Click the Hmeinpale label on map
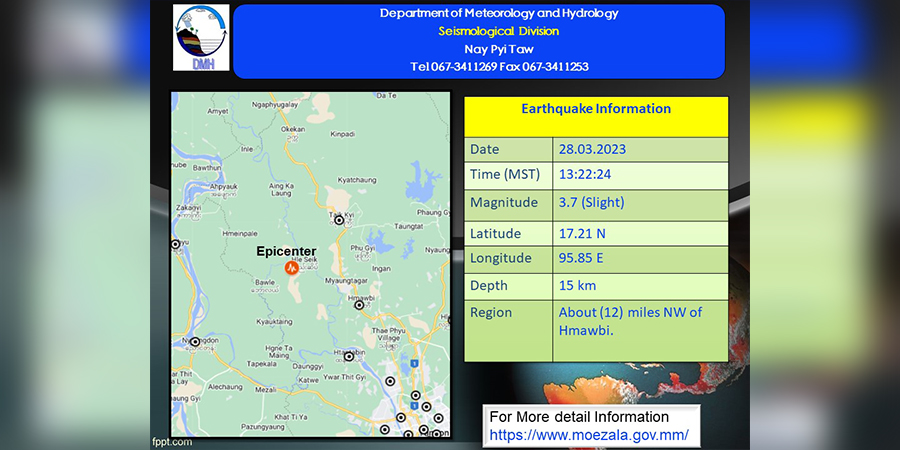 [239, 234]
